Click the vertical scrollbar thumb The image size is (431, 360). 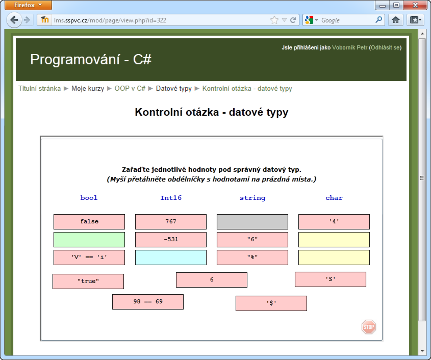click(422, 179)
